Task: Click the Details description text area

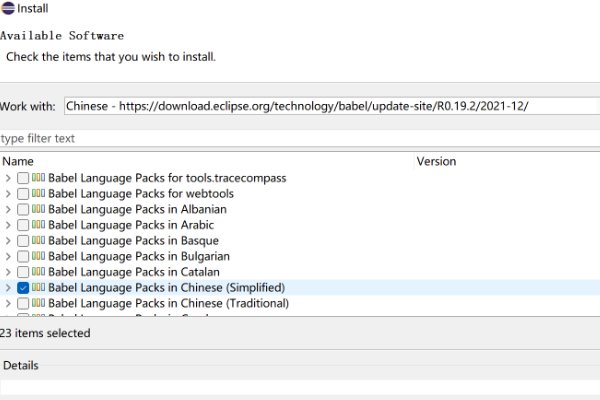Action: pos(300,387)
